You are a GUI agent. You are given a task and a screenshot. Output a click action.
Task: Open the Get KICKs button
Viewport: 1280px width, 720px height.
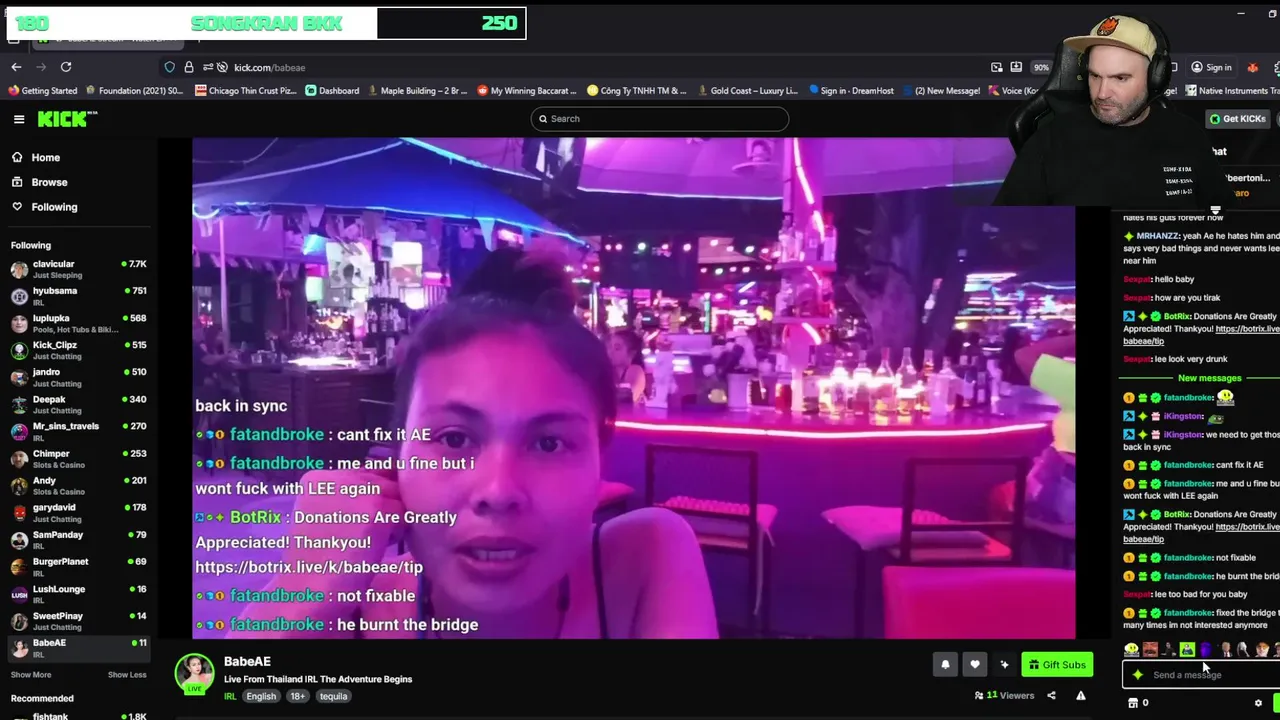1237,119
